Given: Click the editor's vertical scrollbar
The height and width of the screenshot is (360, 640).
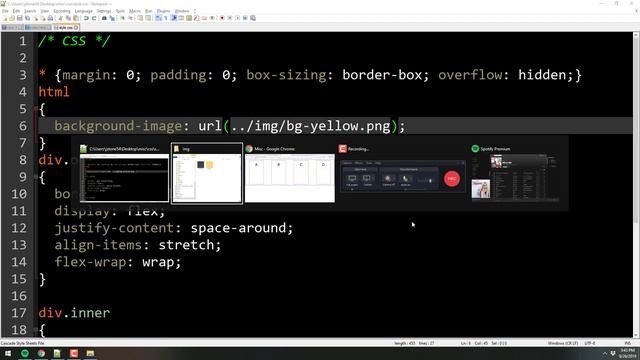Looking at the screenshot, I should pos(636,184).
